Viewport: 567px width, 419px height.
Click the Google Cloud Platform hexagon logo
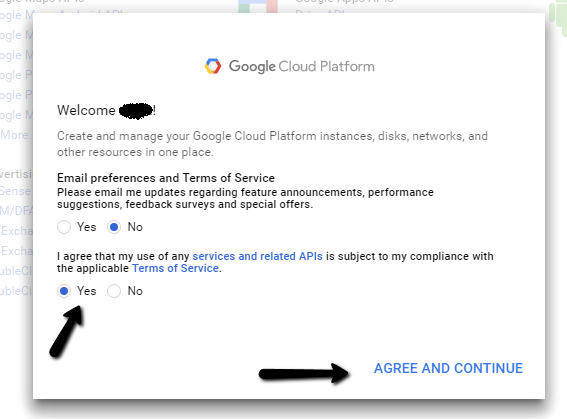(213, 66)
